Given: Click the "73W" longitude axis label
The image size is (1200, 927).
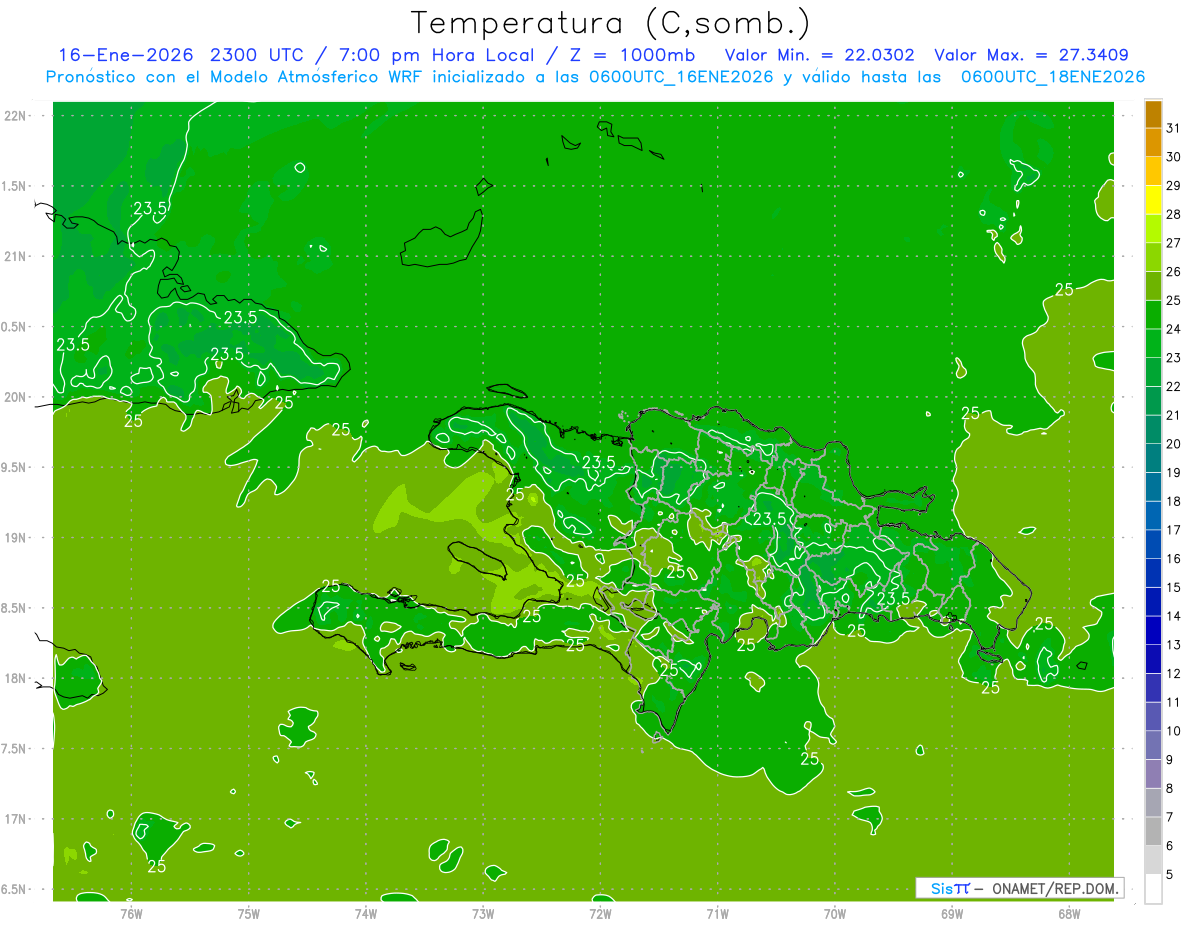Looking at the screenshot, I should (x=483, y=914).
